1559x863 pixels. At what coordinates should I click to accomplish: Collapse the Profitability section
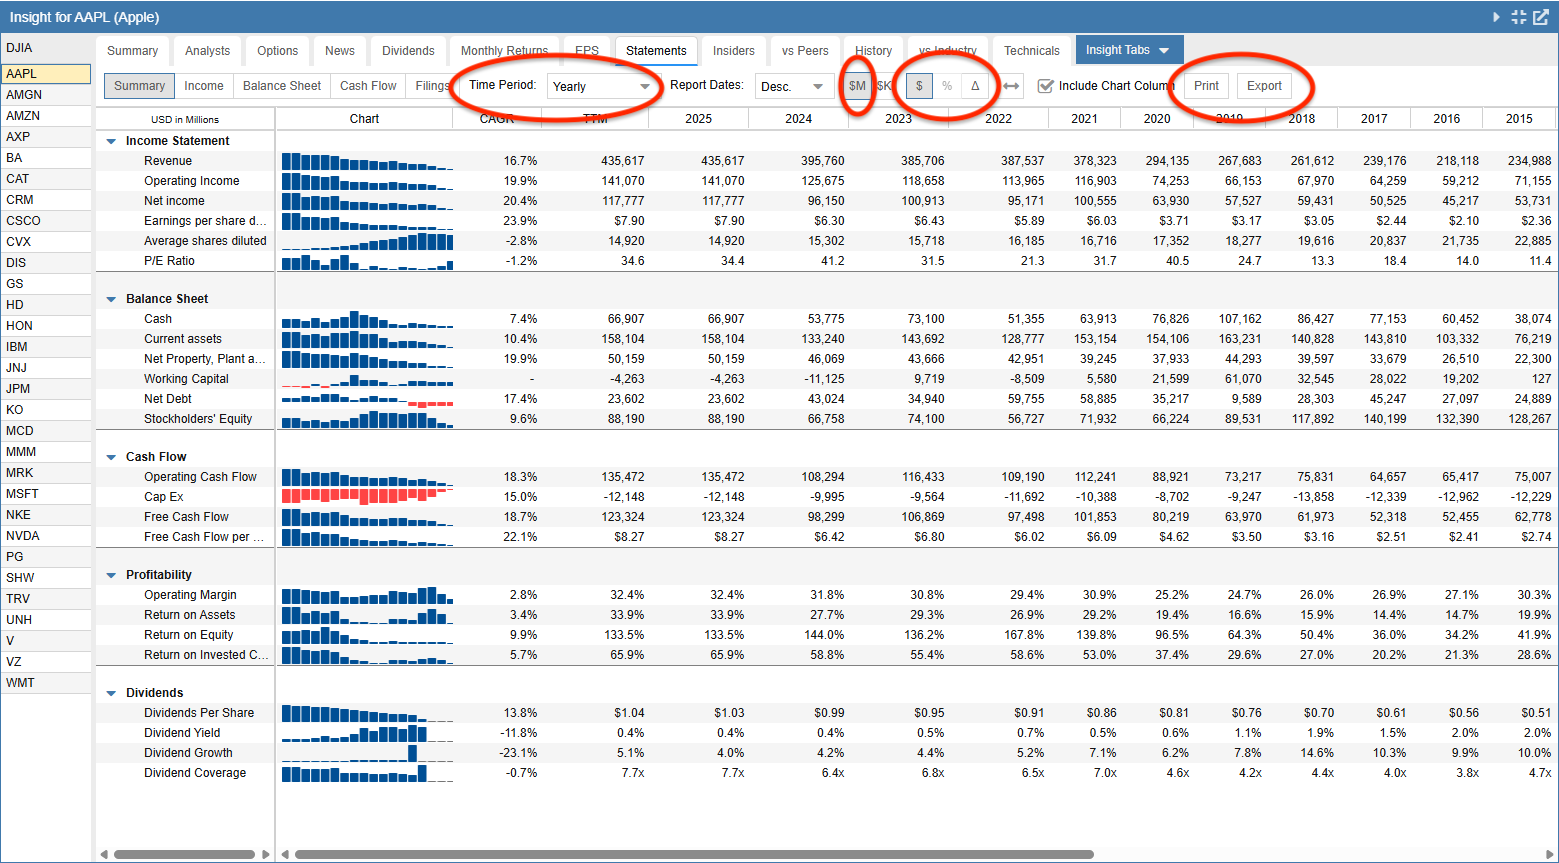[x=111, y=576]
